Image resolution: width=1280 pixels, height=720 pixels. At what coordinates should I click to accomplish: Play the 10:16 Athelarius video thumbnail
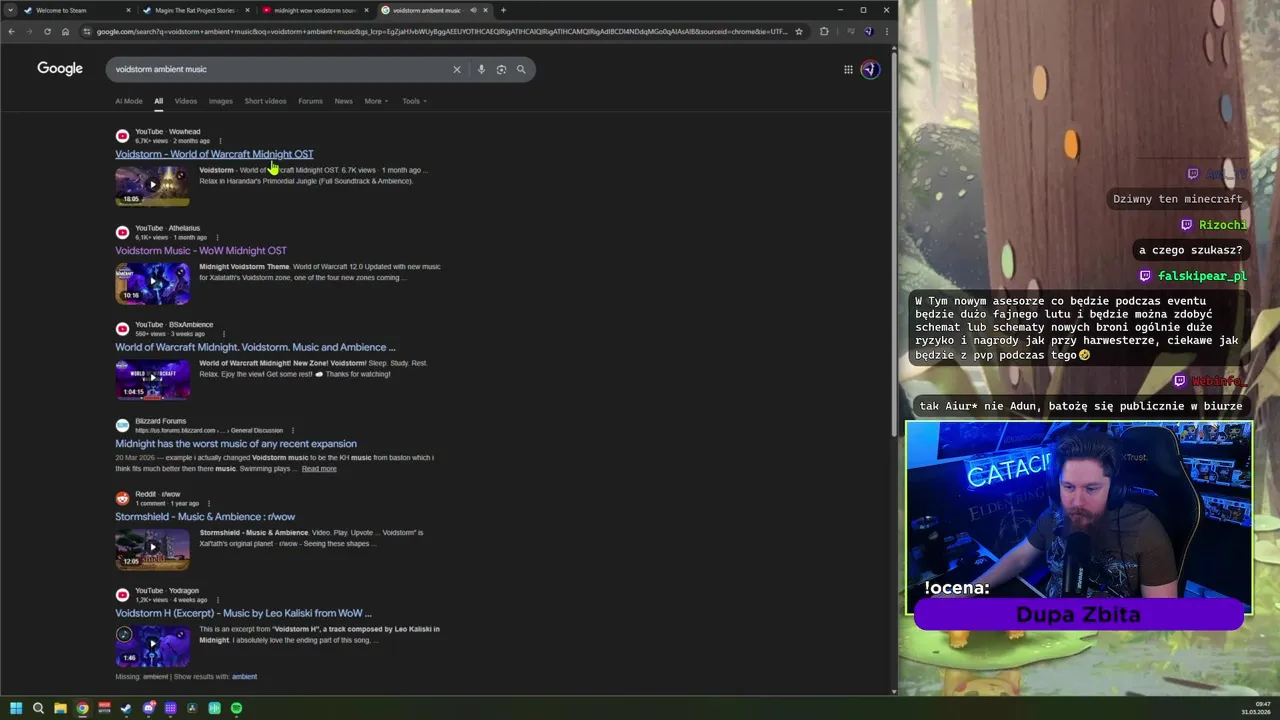152,282
